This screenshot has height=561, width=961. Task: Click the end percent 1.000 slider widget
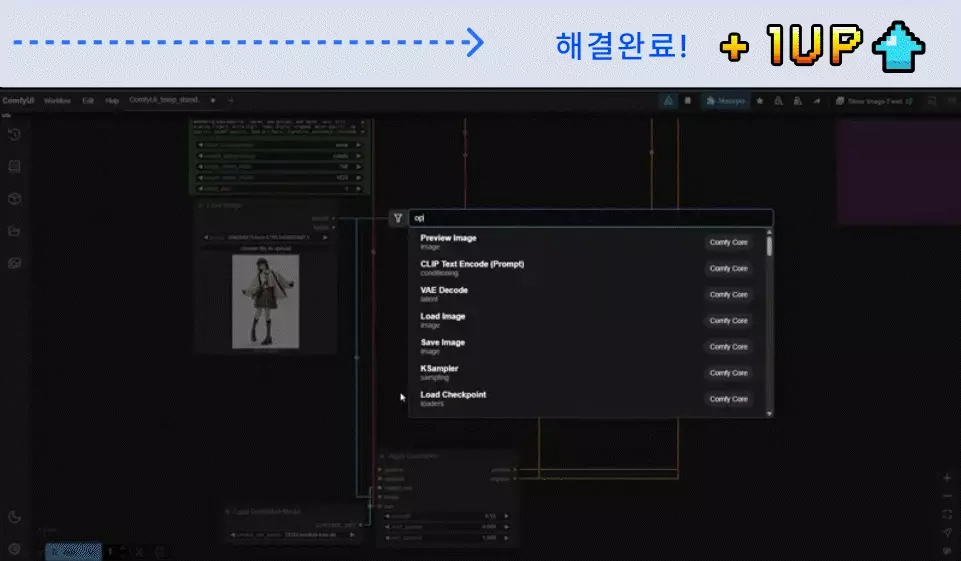(x=446, y=538)
